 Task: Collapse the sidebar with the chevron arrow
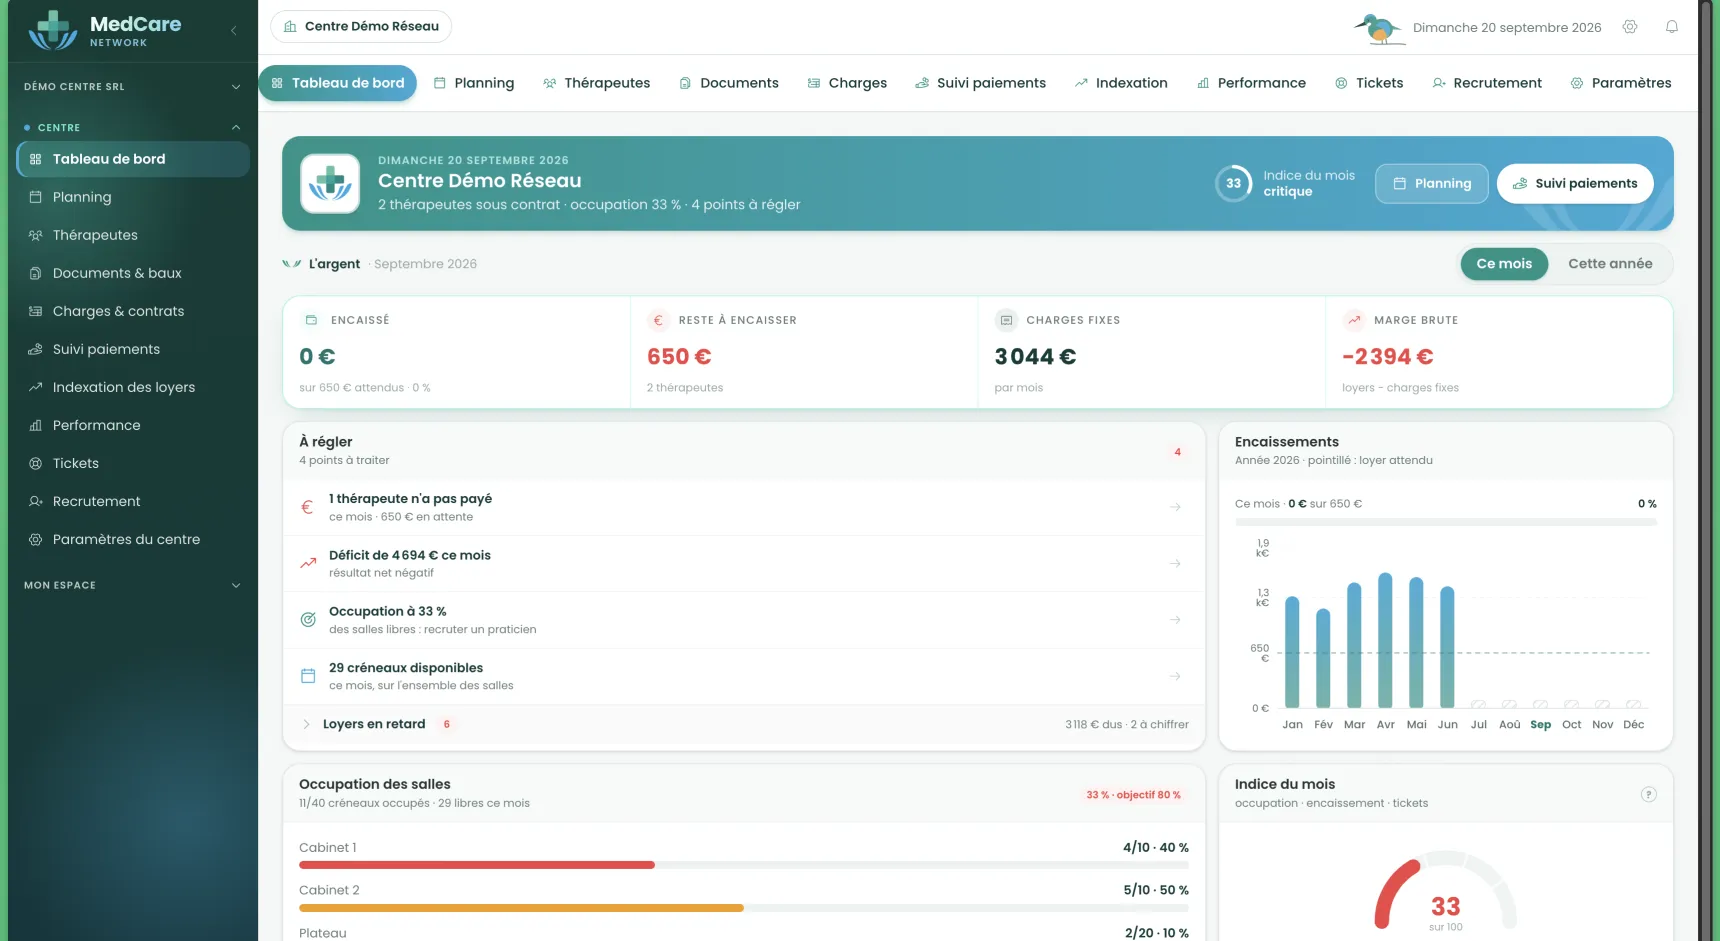(x=234, y=30)
